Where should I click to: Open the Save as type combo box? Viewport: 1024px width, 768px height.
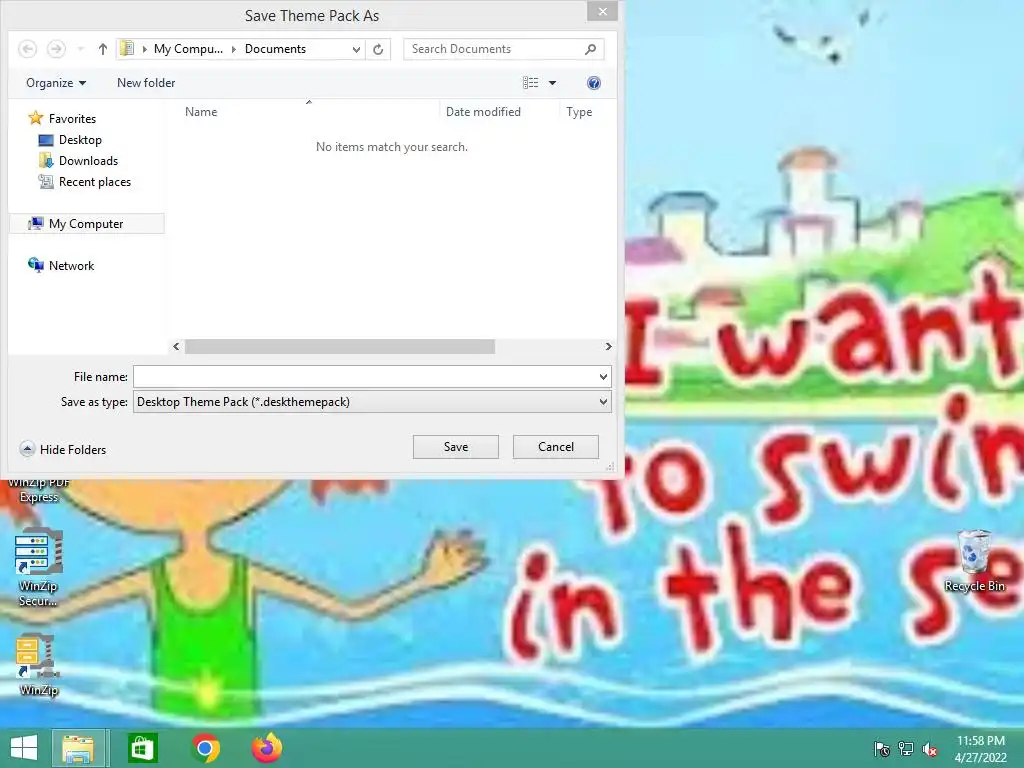372,402
